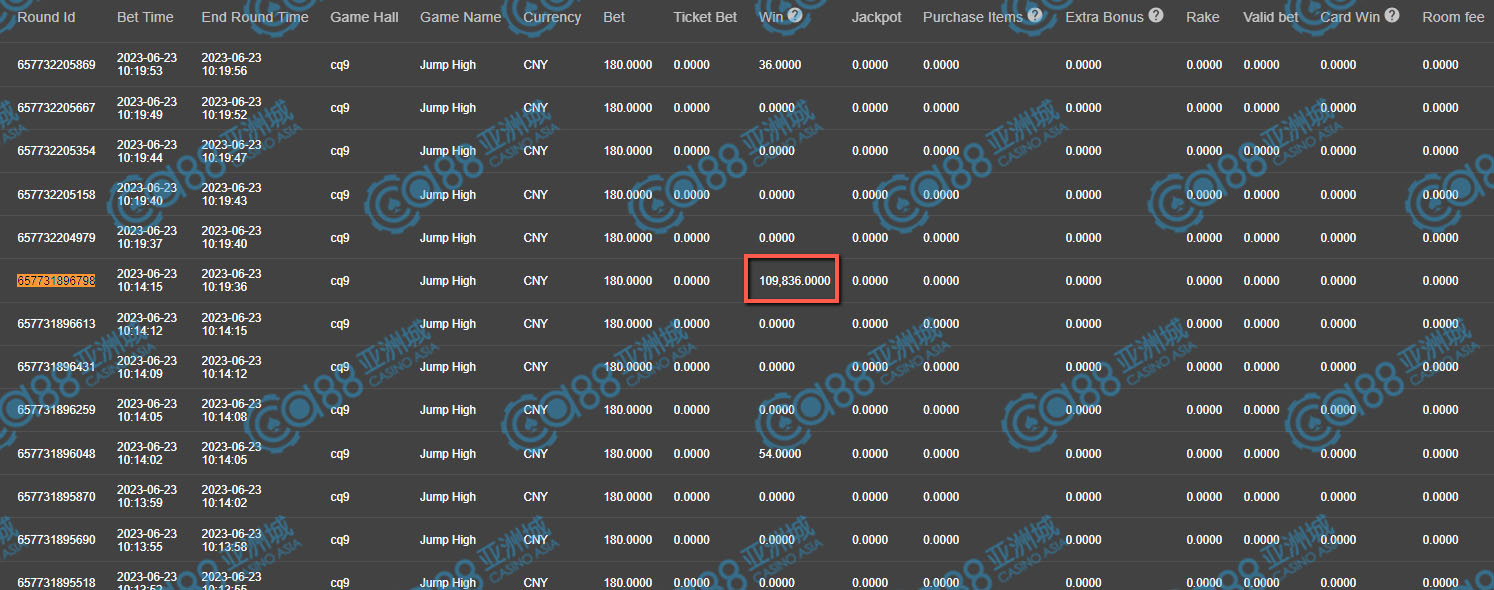Click Jump High in row 657731896048
1494x590 pixels.
click(x=448, y=454)
